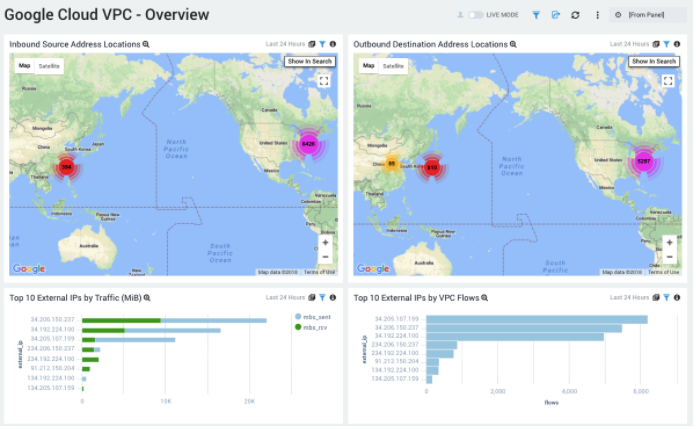
Task: Click the magenta 6426 cluster marker
Action: pos(309,144)
